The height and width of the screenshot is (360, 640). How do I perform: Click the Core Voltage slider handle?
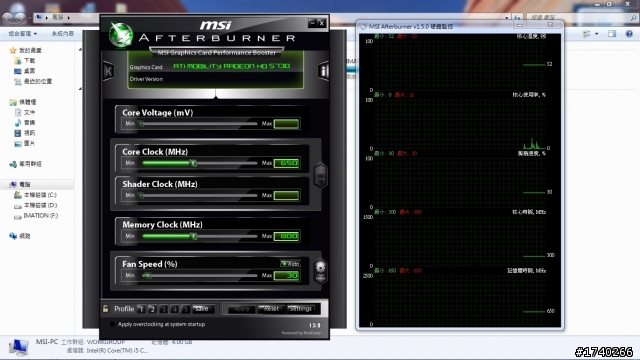[141, 124]
